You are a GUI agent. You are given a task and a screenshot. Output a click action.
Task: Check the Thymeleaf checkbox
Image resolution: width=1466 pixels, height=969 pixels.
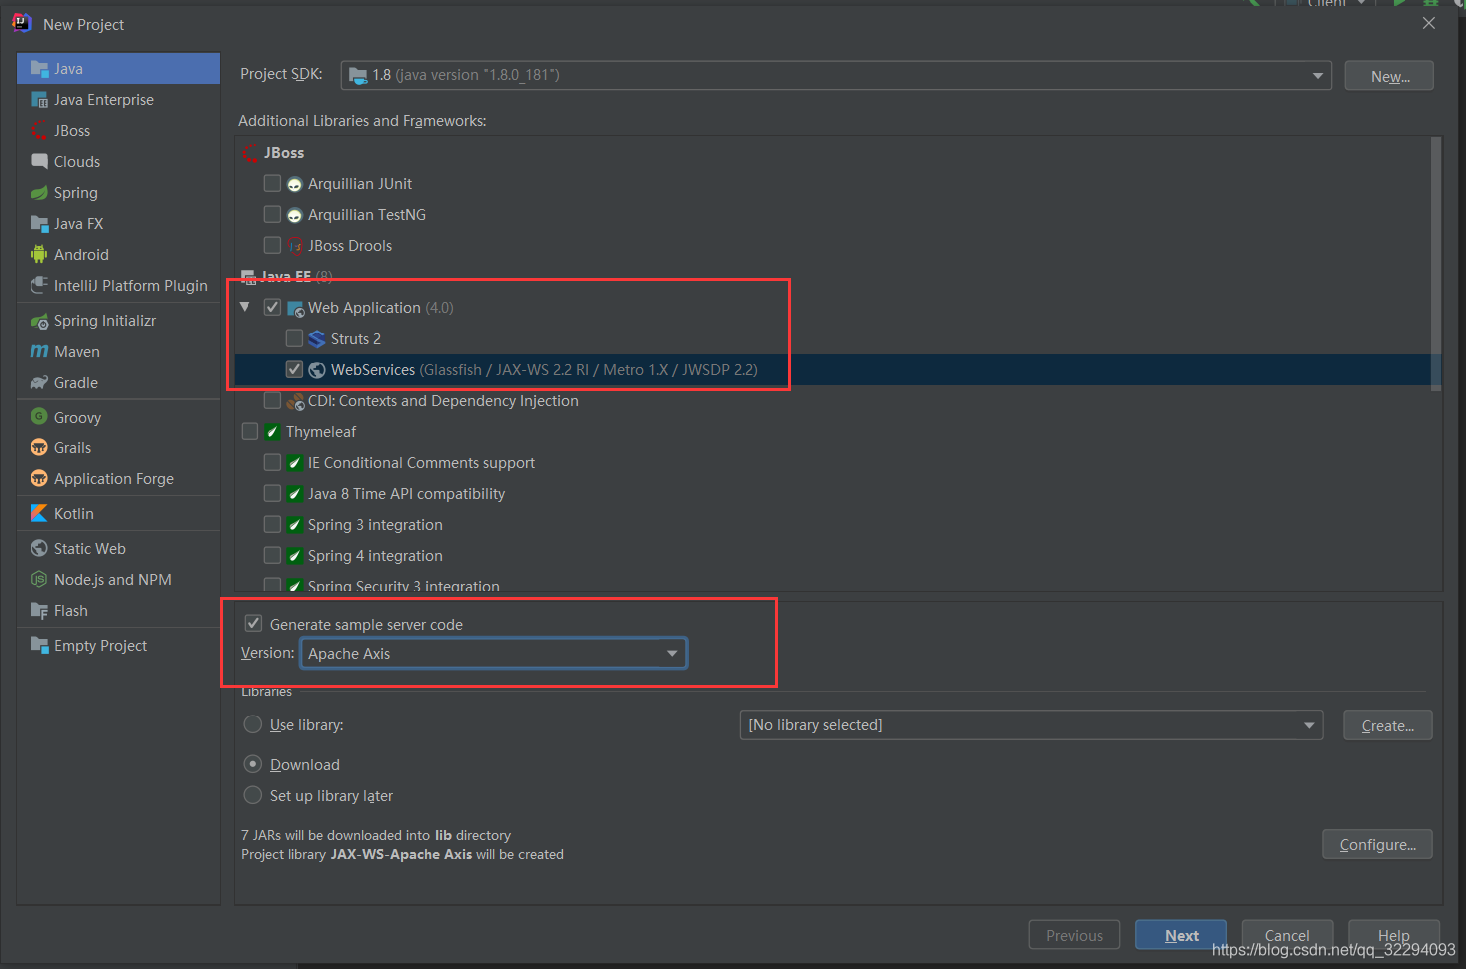250,432
